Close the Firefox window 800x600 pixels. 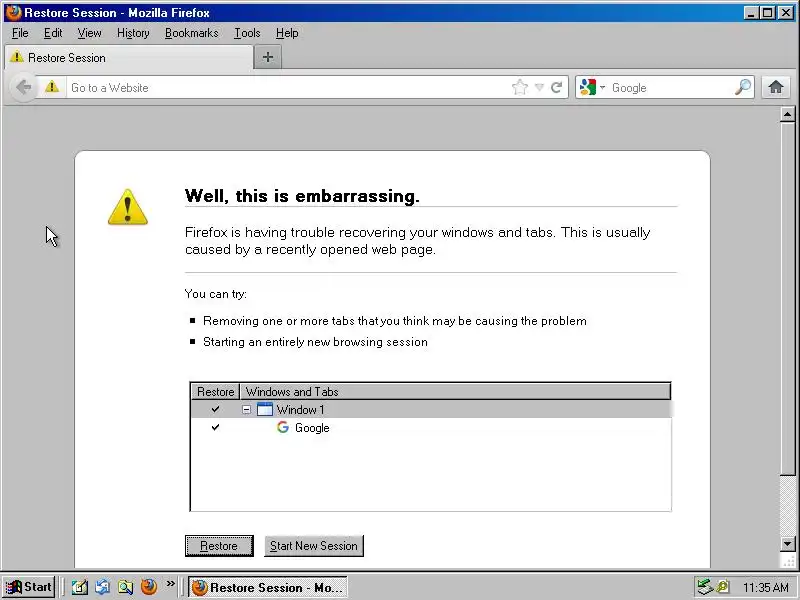[786, 13]
